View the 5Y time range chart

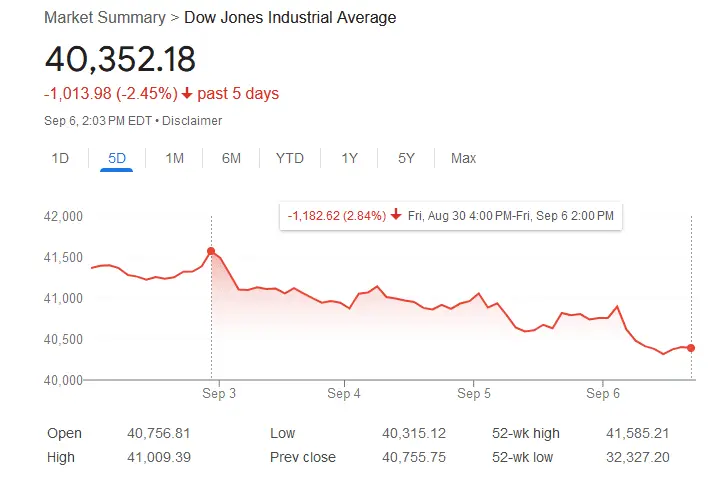coord(406,158)
